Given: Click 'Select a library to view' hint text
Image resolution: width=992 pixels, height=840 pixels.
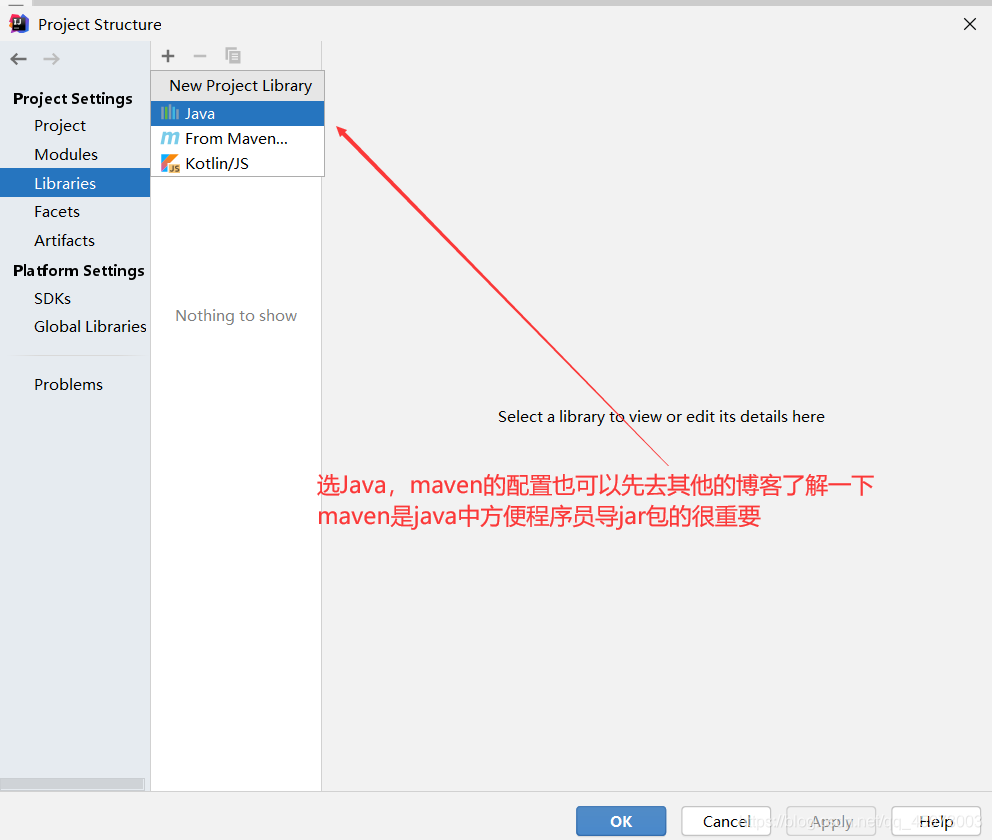Looking at the screenshot, I should pos(661,416).
